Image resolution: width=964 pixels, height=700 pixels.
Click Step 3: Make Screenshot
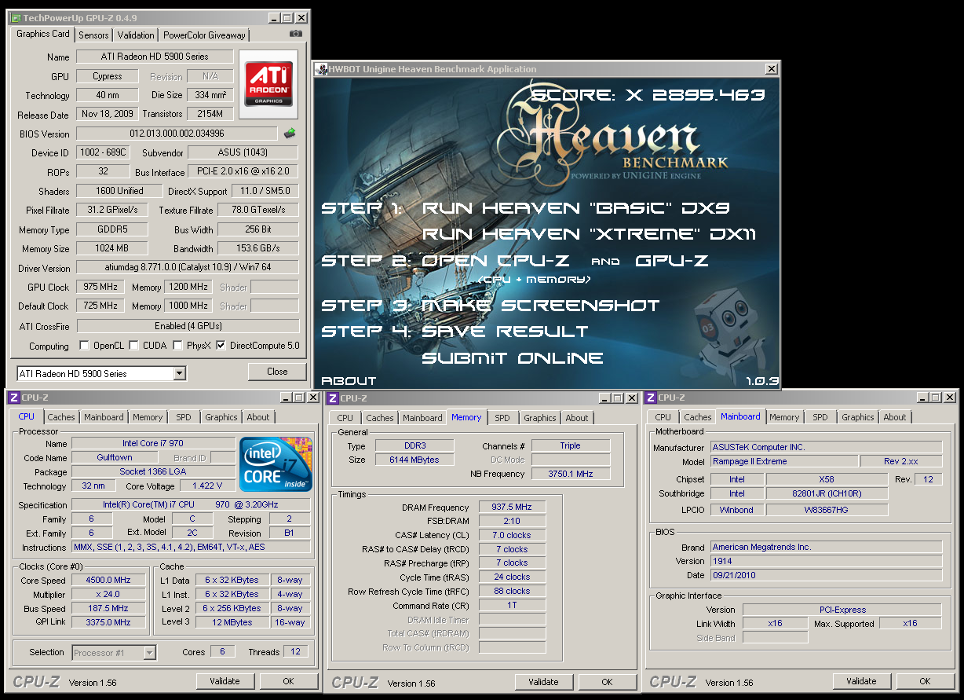coord(490,305)
